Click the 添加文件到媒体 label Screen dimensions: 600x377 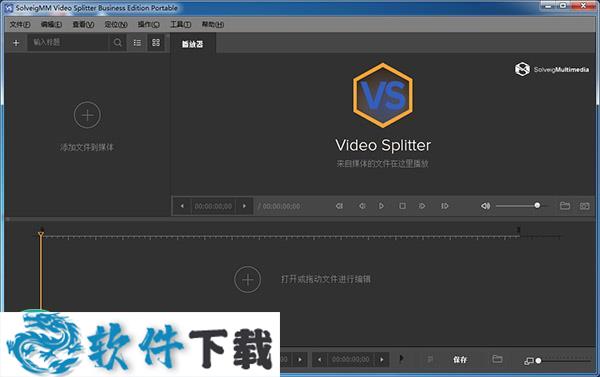point(87,147)
